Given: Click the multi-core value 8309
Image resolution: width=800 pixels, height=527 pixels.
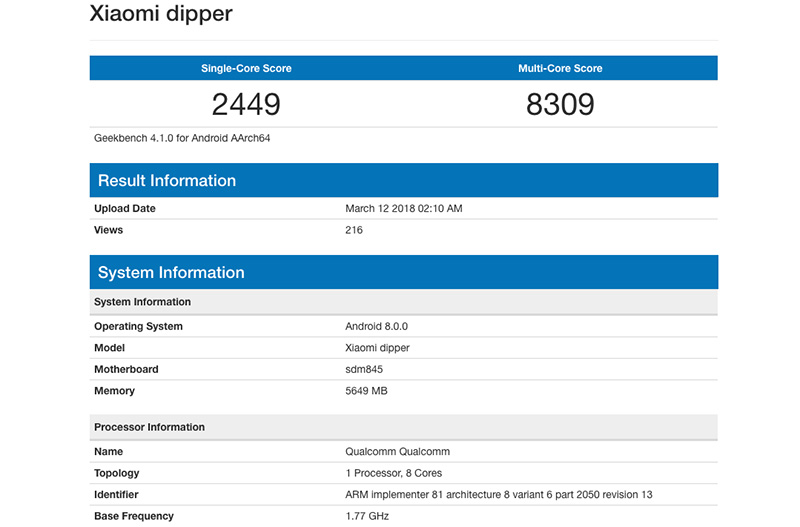Looking at the screenshot, I should tap(560, 104).
